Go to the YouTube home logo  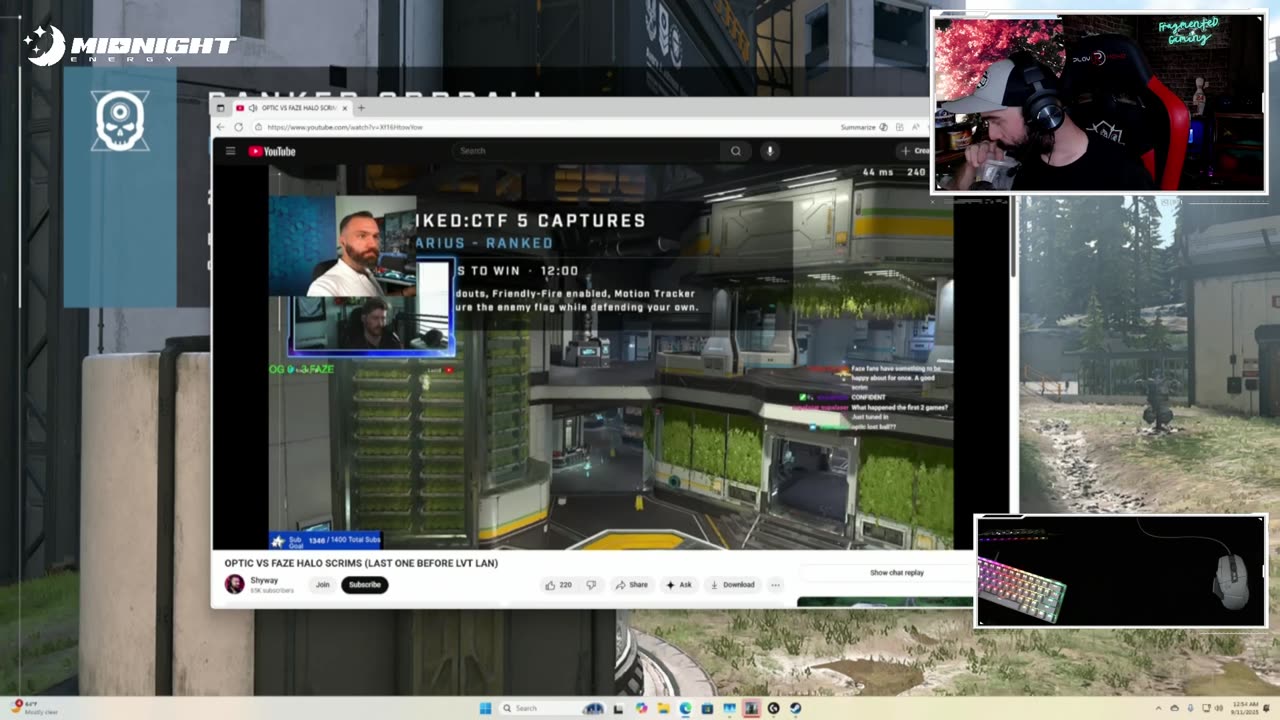pos(272,151)
